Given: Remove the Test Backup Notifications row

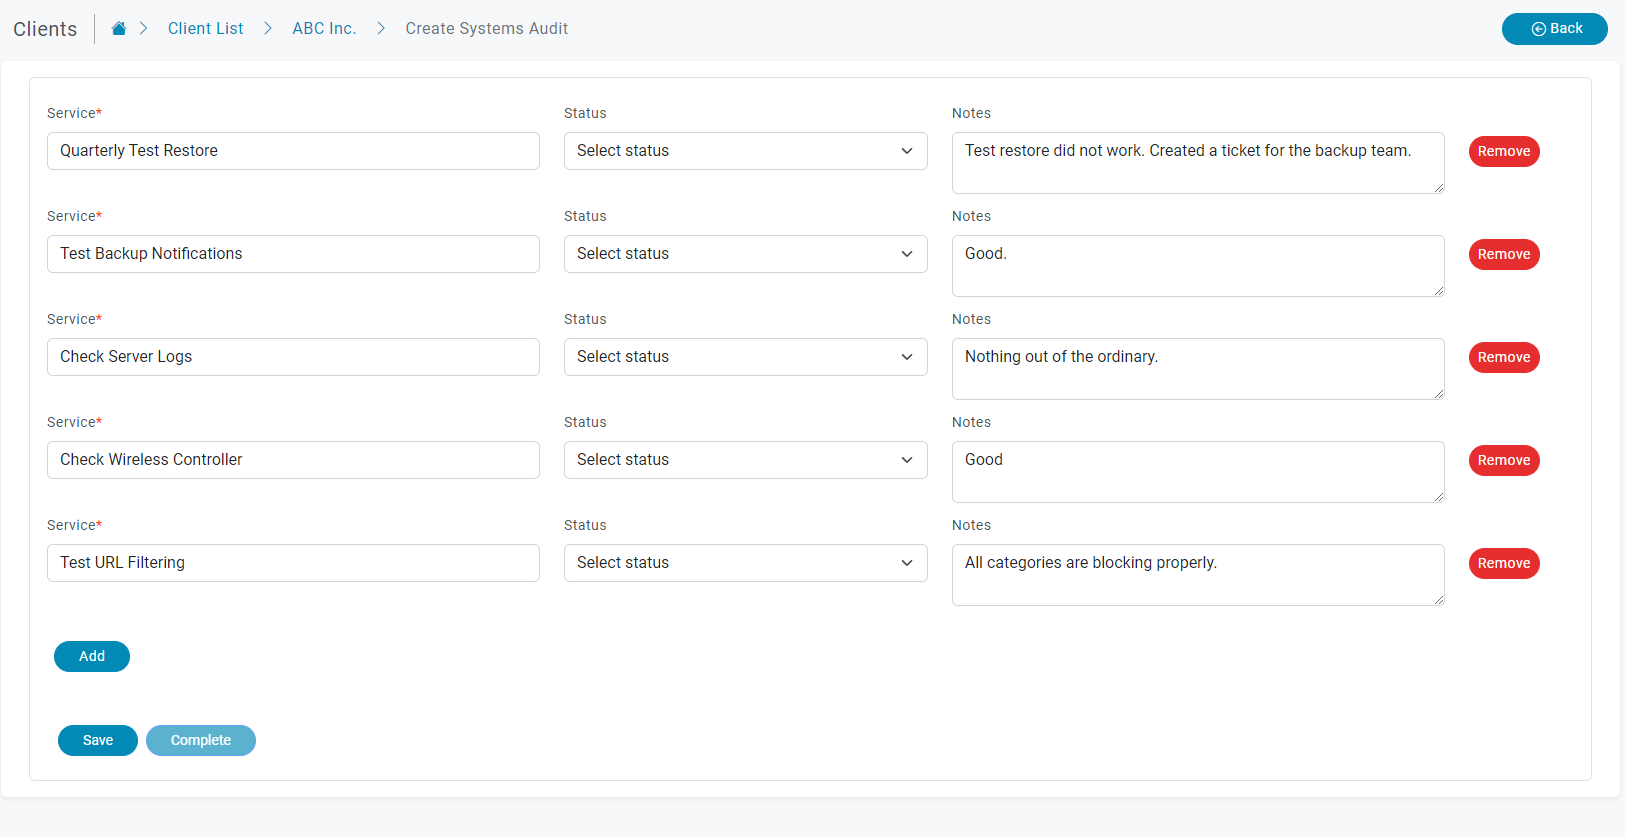Looking at the screenshot, I should point(1503,254).
